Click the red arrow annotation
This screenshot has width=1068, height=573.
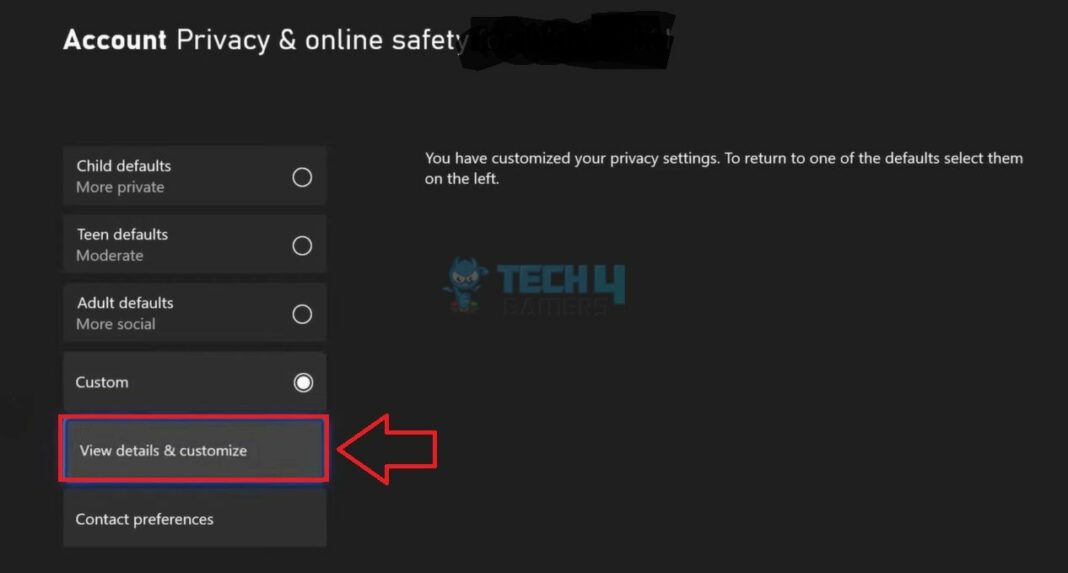point(388,449)
